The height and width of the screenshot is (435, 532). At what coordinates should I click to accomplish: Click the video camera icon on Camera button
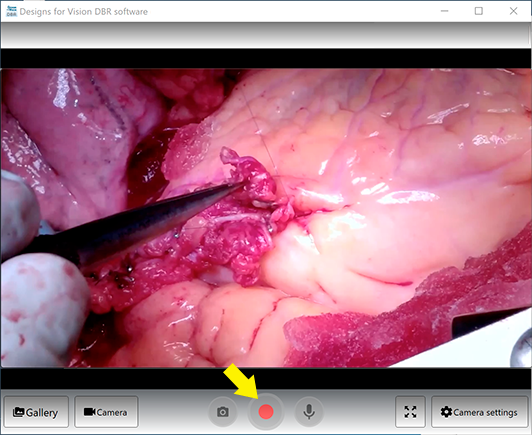90,412
